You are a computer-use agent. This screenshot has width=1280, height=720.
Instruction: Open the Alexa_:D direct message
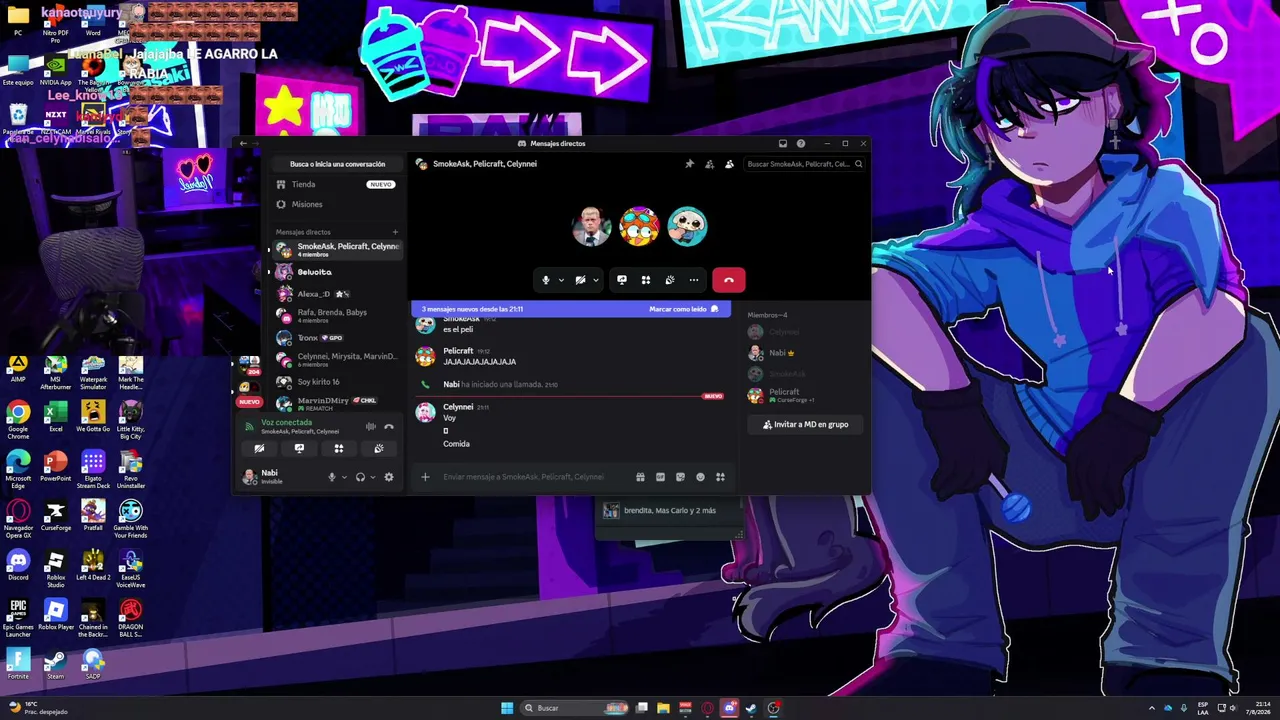coord(337,294)
